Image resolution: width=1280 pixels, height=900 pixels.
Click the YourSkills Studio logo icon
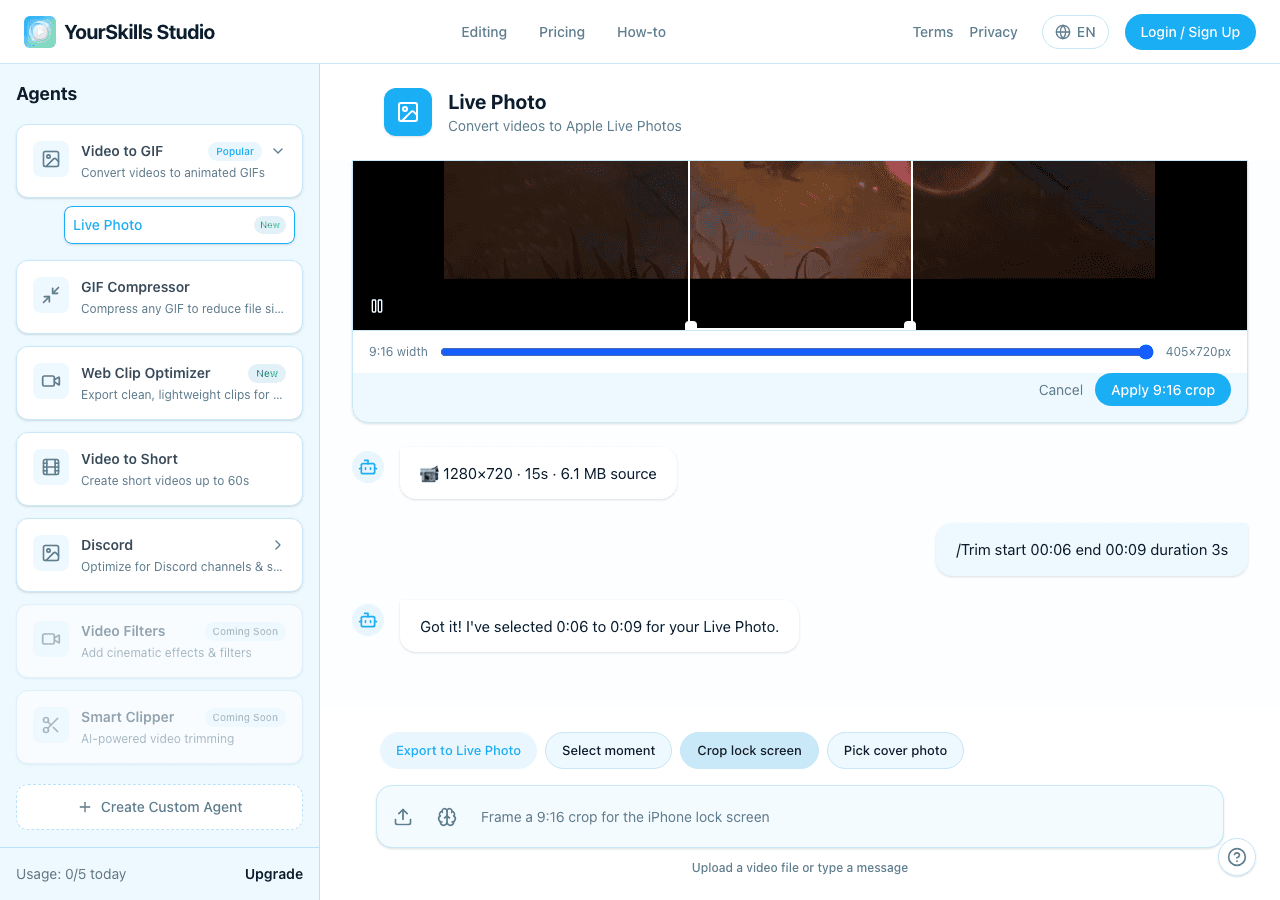[40, 32]
